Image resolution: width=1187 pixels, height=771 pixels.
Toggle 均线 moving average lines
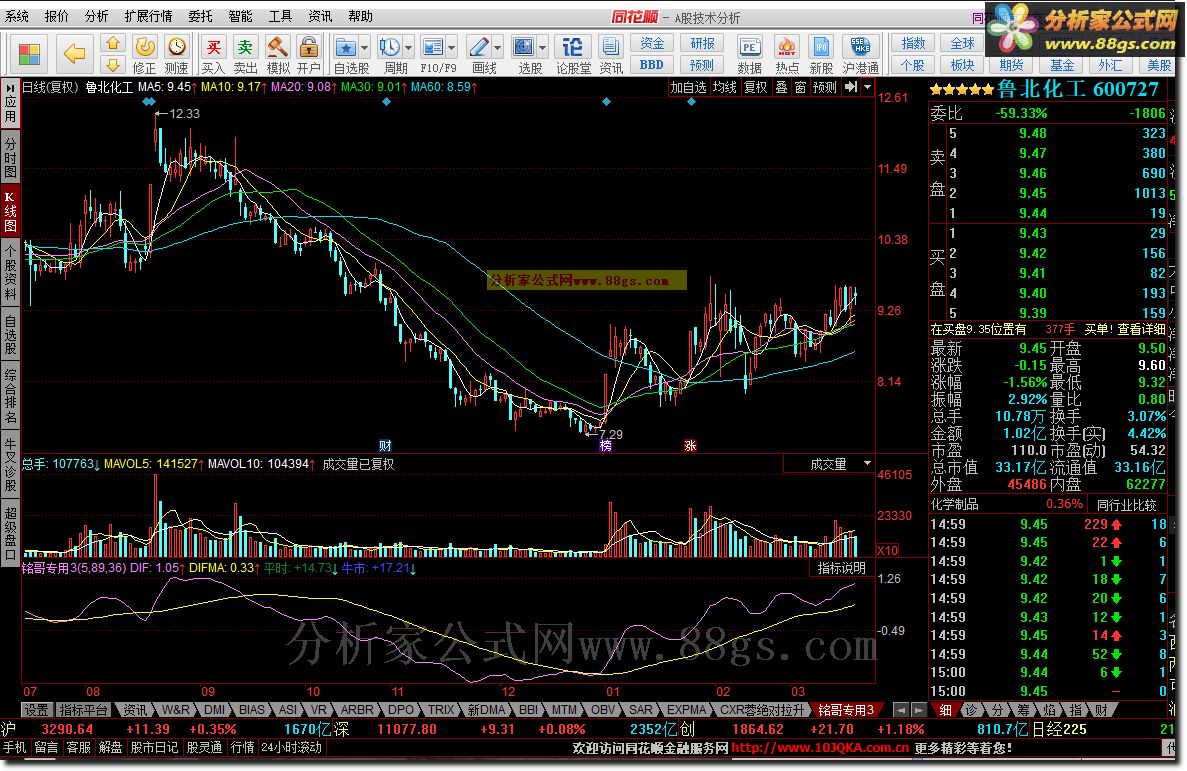coord(724,87)
